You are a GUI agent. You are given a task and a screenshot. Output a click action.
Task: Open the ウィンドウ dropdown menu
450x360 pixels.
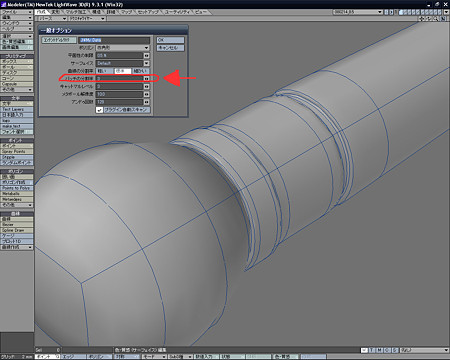click(17, 23)
